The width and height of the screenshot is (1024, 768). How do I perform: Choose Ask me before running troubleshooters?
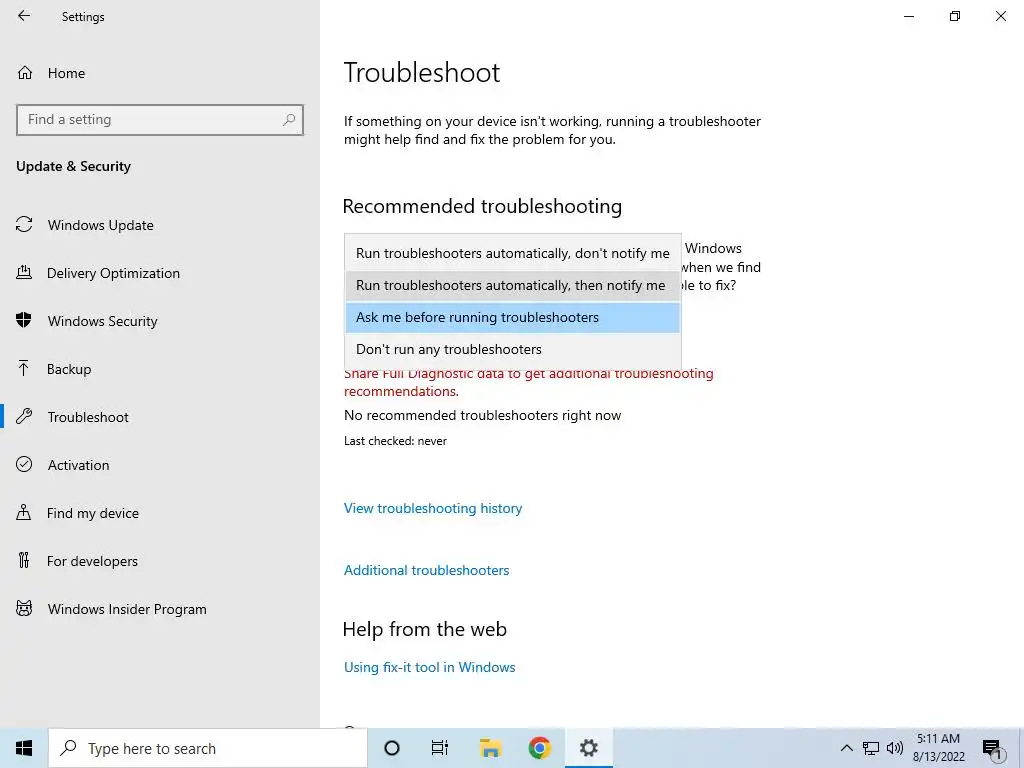[x=513, y=317]
